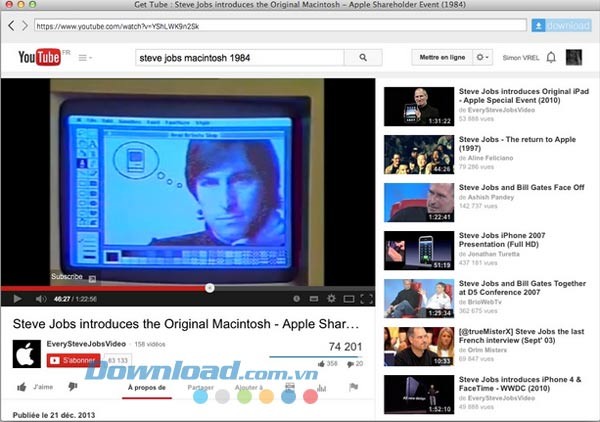600x422 pixels.
Task: Click the EverySteveJobsVideo channel under iPad video
Action: [x=501, y=110]
